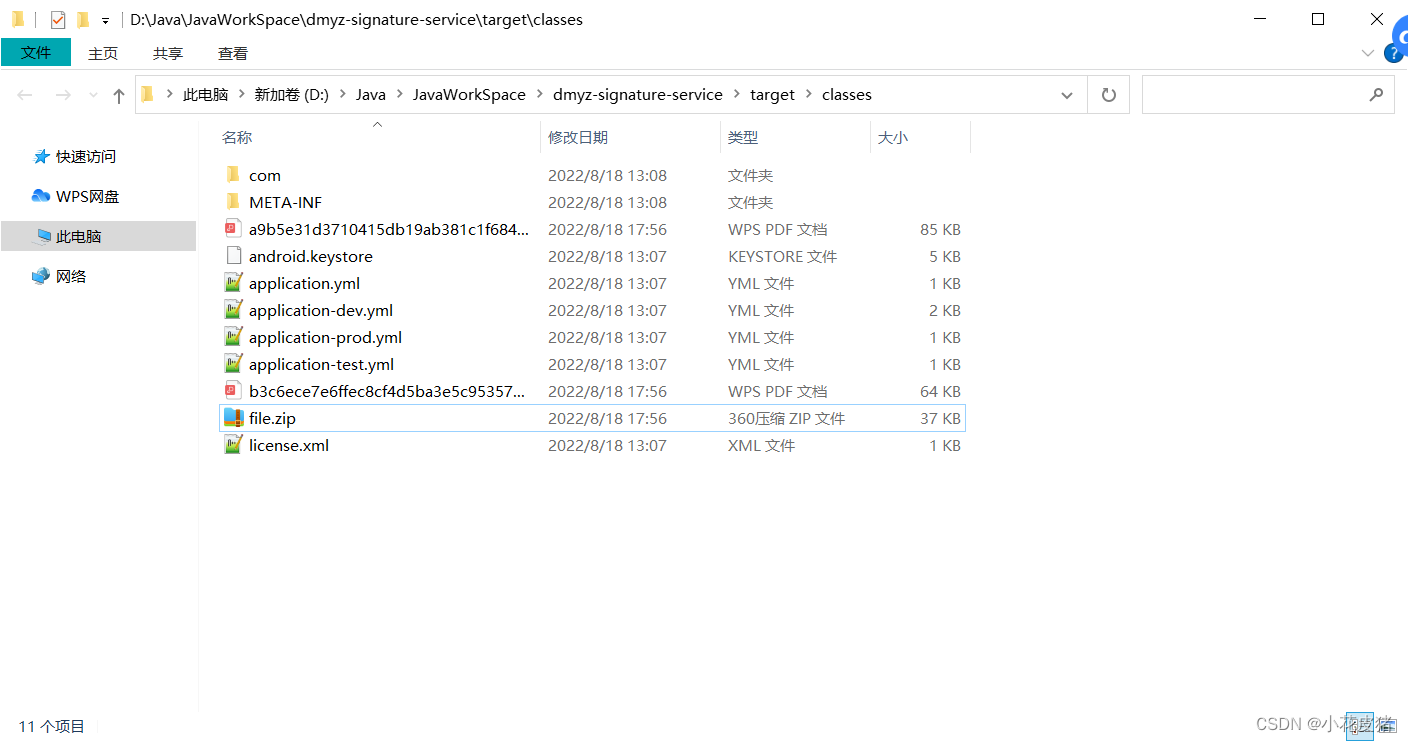Click the application-prod.yml file icon
1408x742 pixels.
click(x=233, y=337)
